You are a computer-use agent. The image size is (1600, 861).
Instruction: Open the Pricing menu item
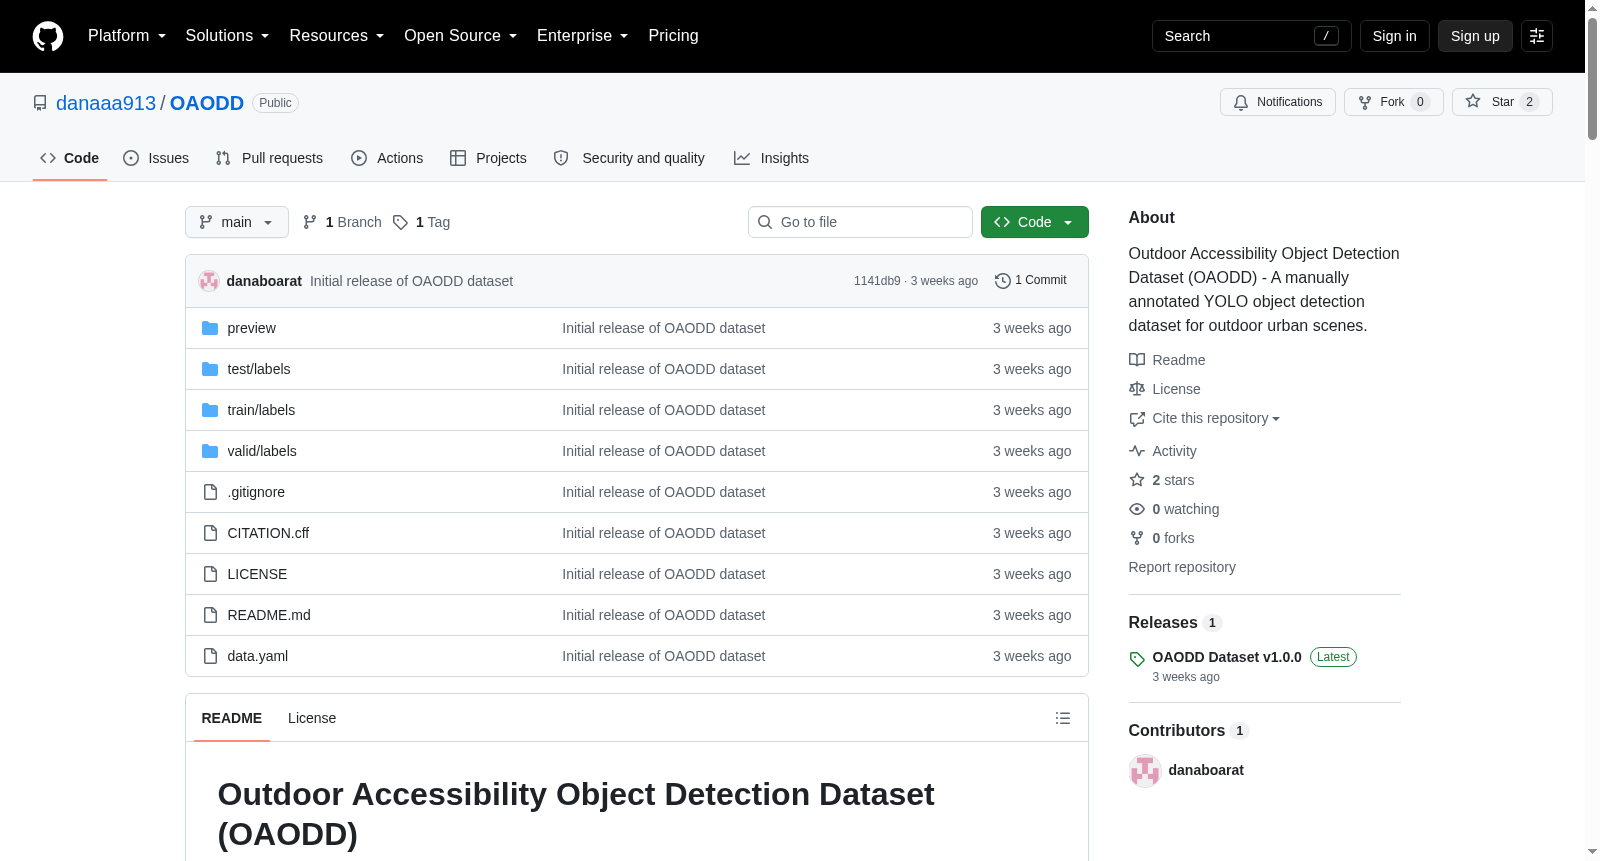tap(673, 36)
